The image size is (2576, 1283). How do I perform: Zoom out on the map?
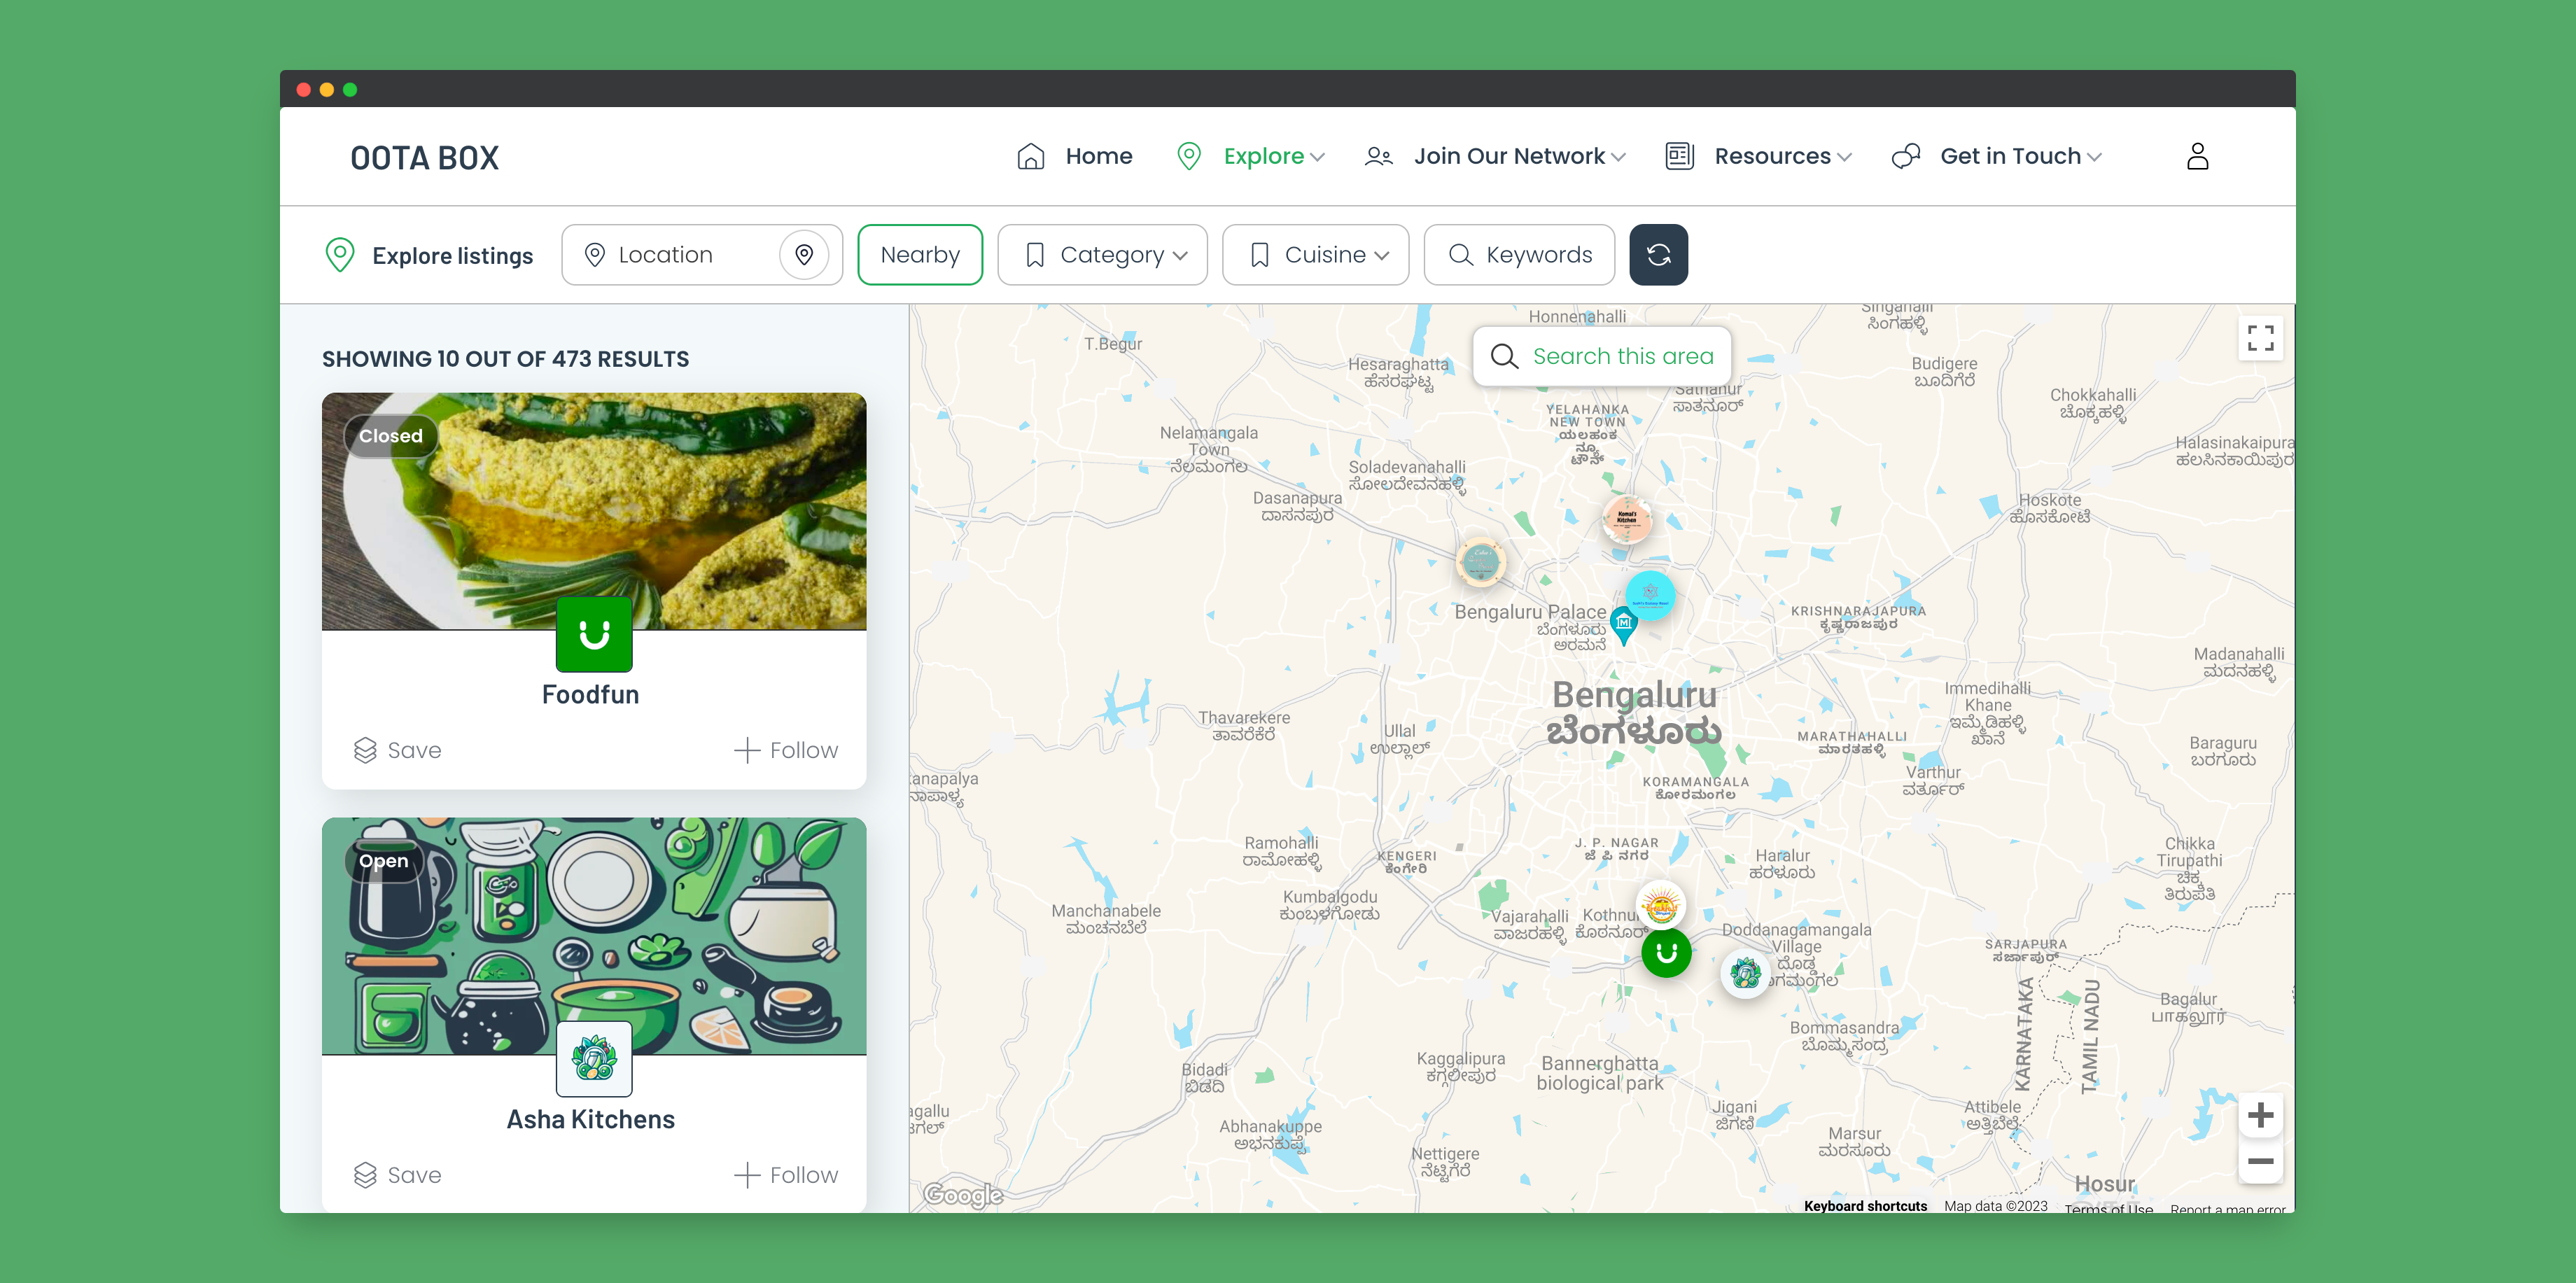coord(2260,1161)
